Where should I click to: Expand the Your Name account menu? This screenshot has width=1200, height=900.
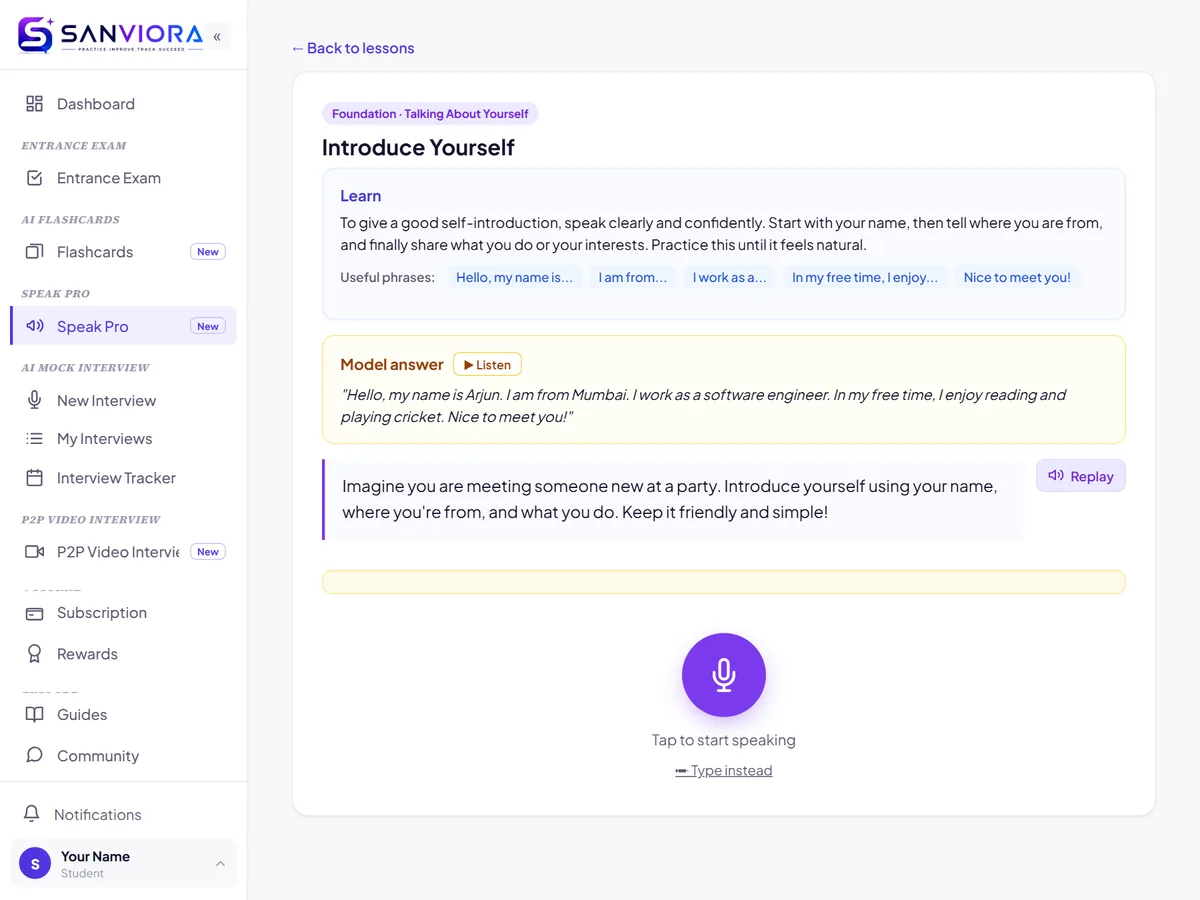pyautogui.click(x=124, y=864)
